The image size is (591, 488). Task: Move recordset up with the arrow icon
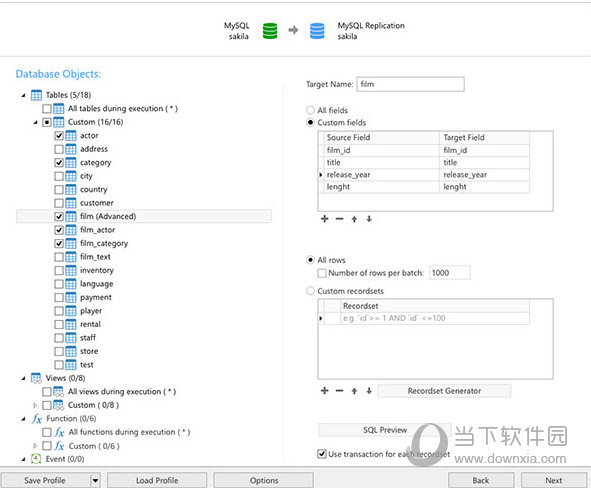pos(354,391)
